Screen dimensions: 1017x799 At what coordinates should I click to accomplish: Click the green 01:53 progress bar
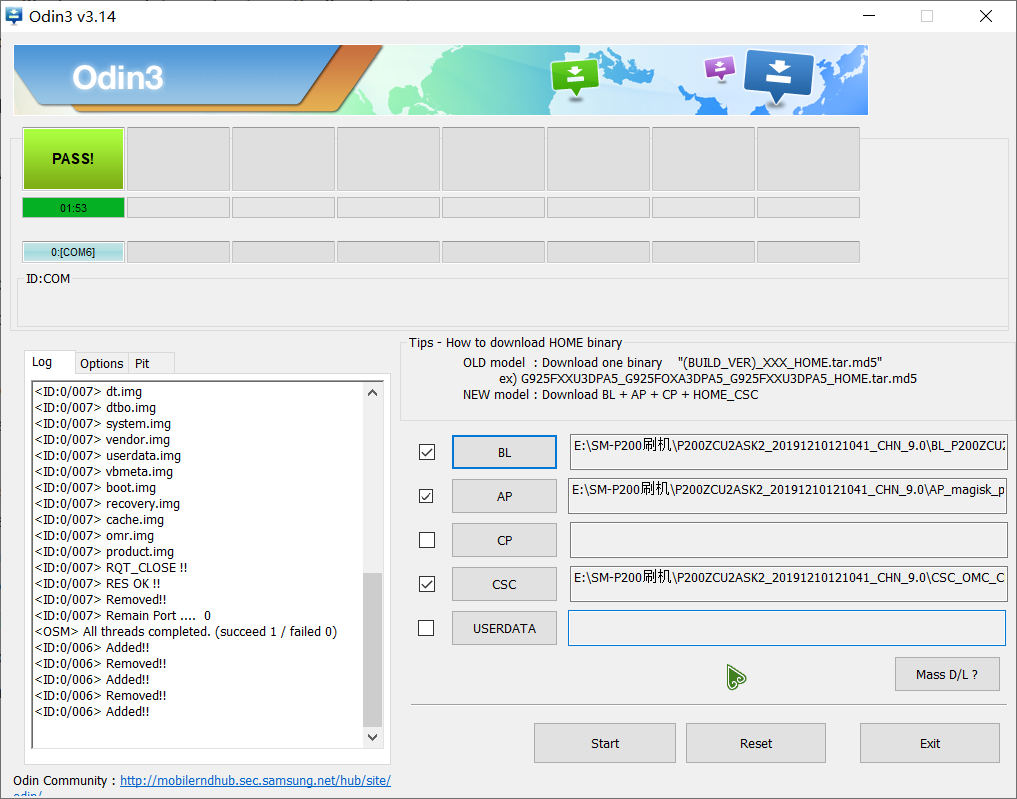click(x=73, y=208)
